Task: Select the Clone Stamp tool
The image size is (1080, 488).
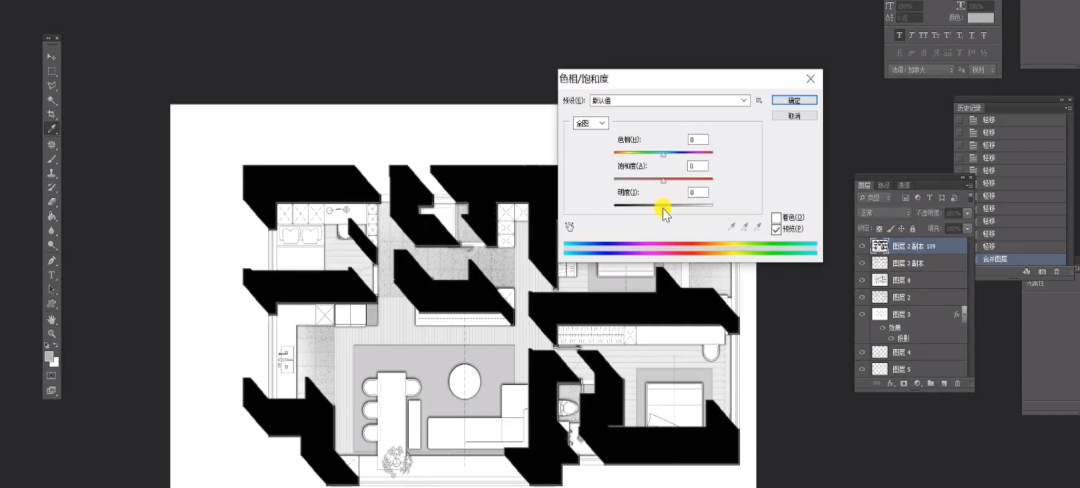Action: (52, 173)
